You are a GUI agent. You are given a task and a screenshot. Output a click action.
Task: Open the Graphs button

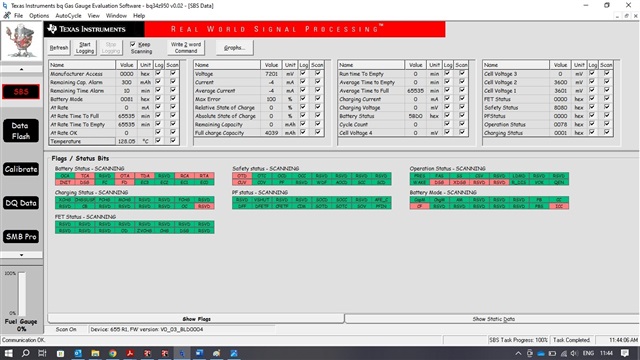(x=235, y=48)
